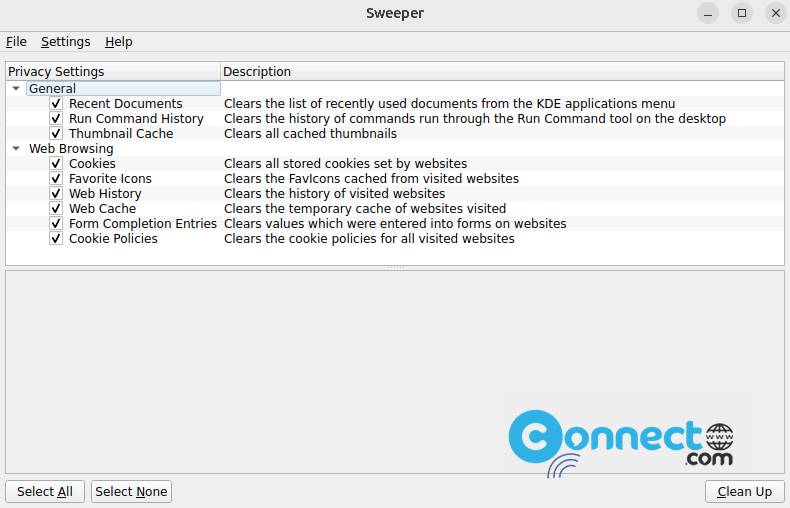
Task: Uncheck the Web History option
Action: click(x=56, y=194)
